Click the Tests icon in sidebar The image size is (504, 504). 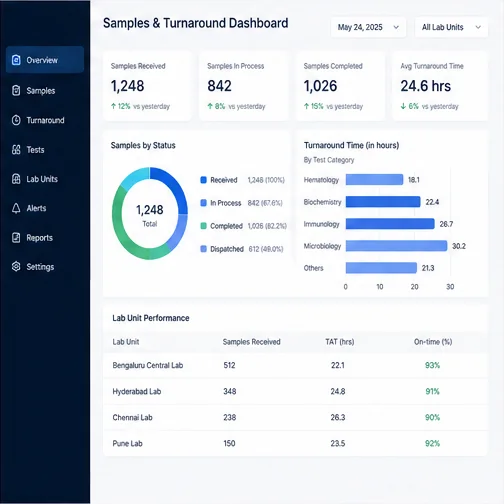click(16, 150)
